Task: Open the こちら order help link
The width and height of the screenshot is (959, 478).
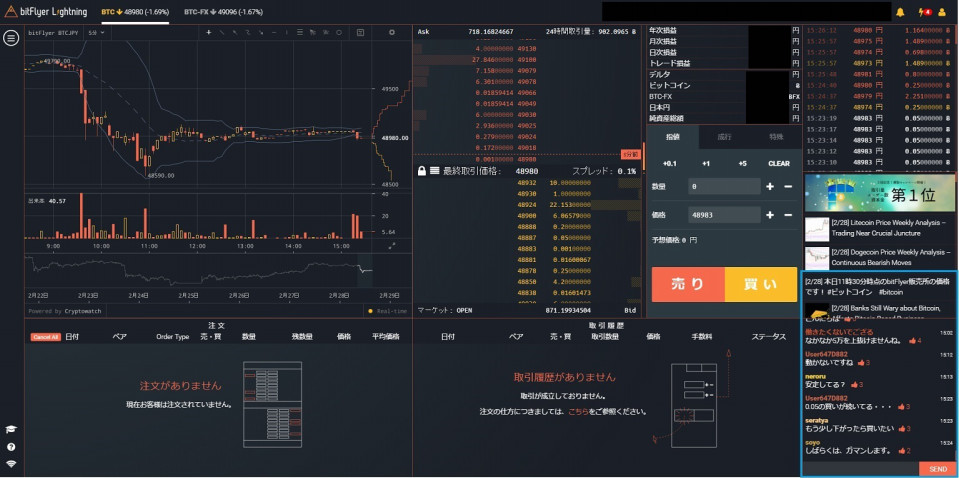Action: coord(578,411)
